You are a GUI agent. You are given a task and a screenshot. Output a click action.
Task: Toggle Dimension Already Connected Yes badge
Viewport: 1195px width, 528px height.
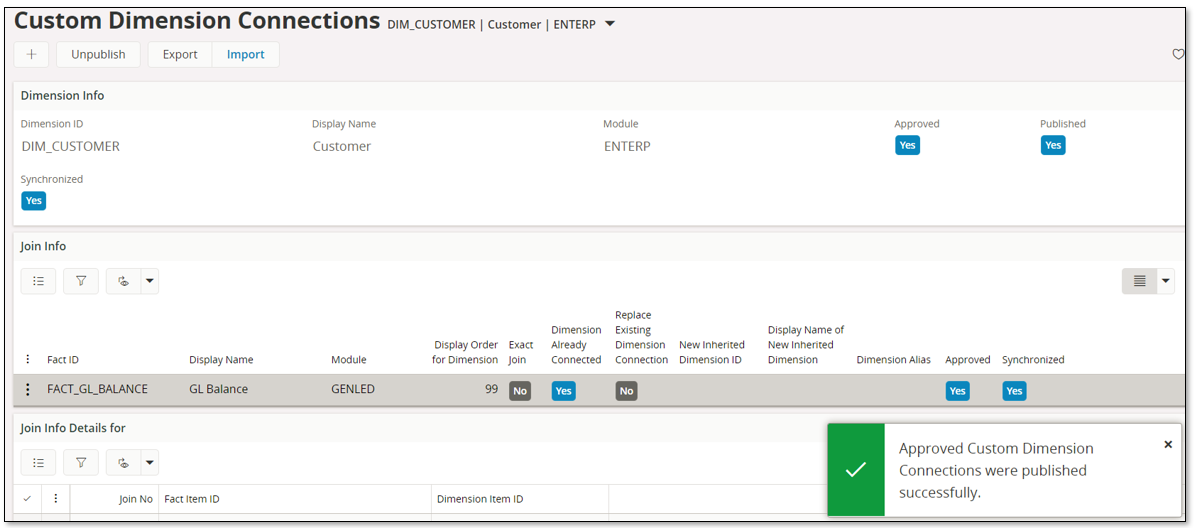563,391
